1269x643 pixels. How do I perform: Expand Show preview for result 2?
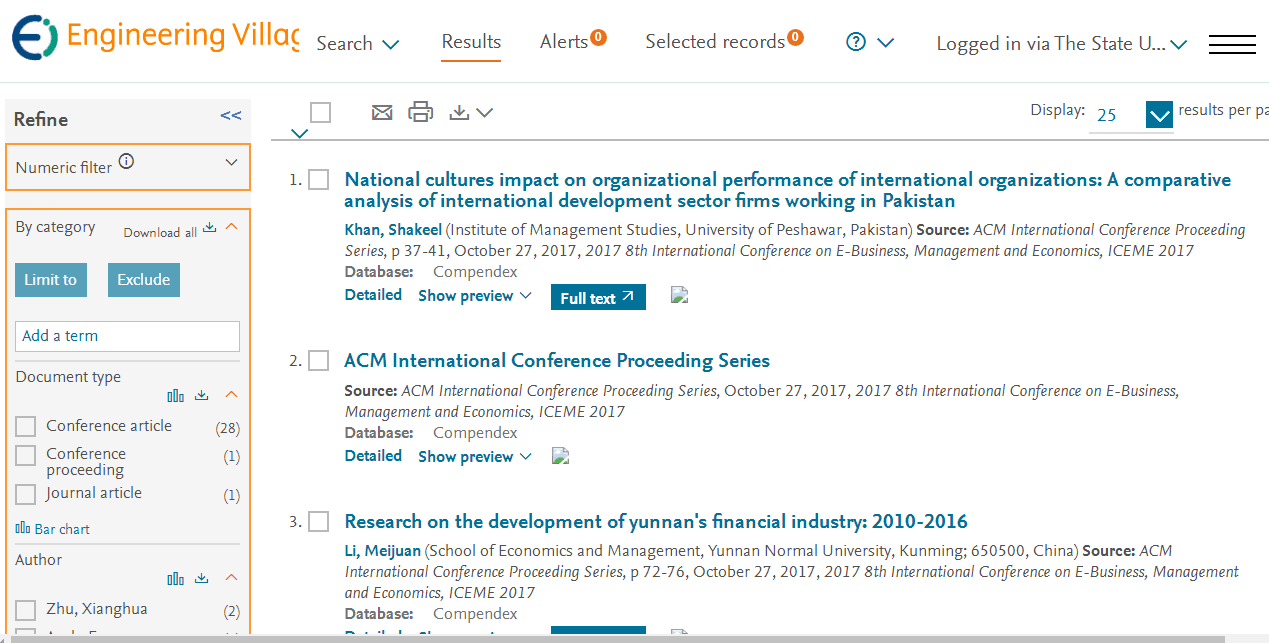tap(475, 457)
